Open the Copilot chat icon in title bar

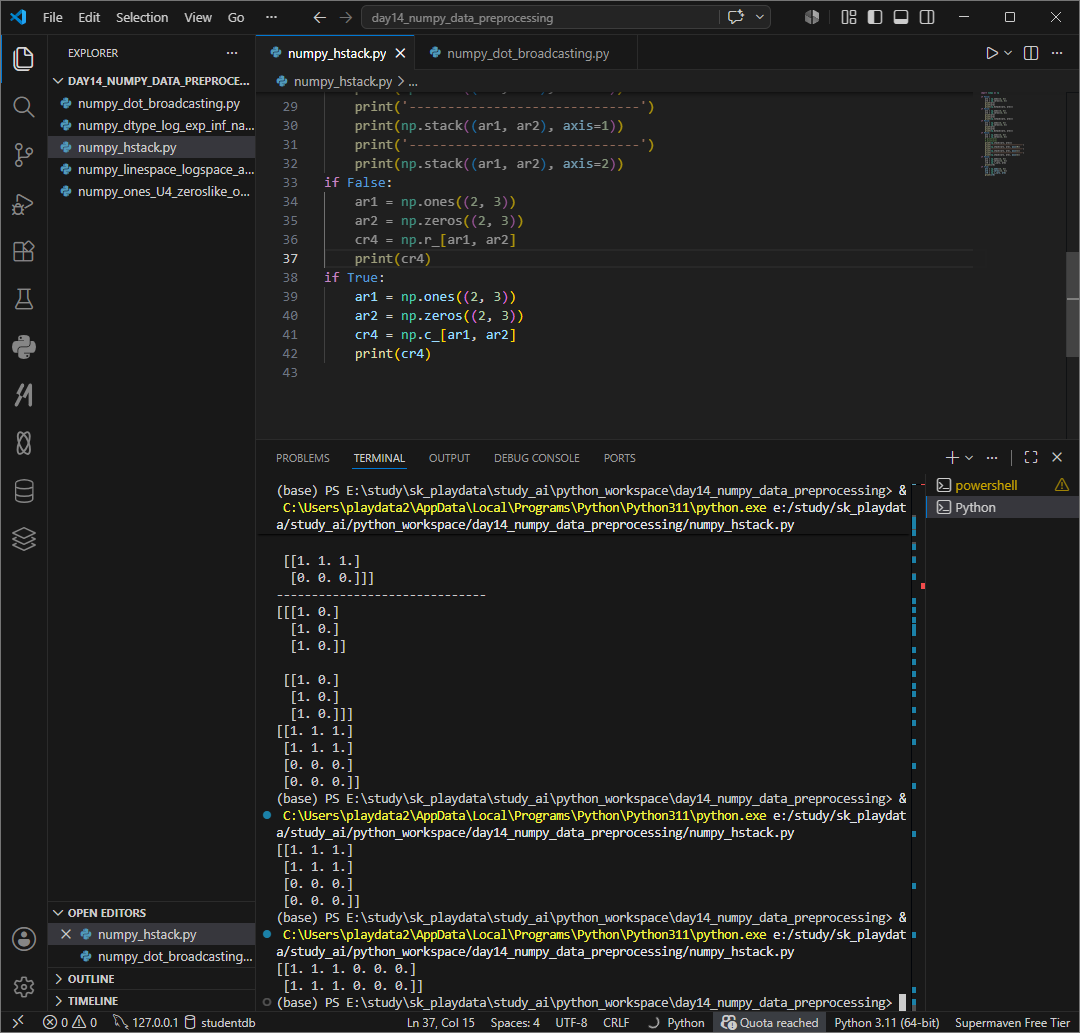point(736,17)
